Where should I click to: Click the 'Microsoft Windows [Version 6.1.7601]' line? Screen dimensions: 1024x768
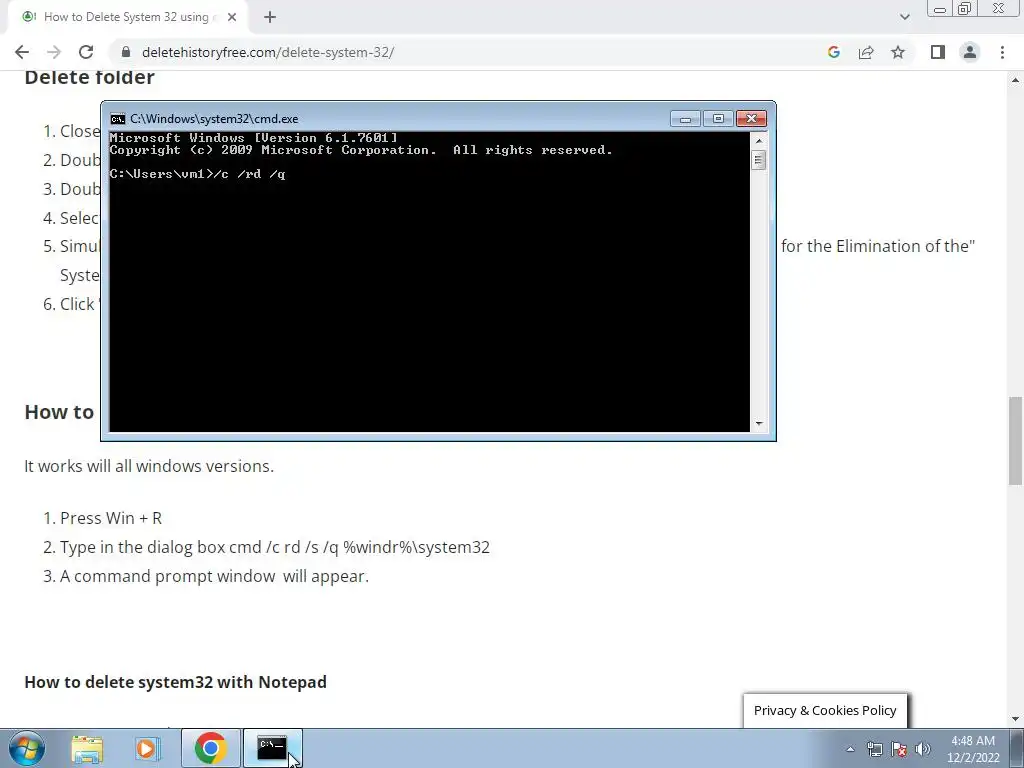[253, 138]
